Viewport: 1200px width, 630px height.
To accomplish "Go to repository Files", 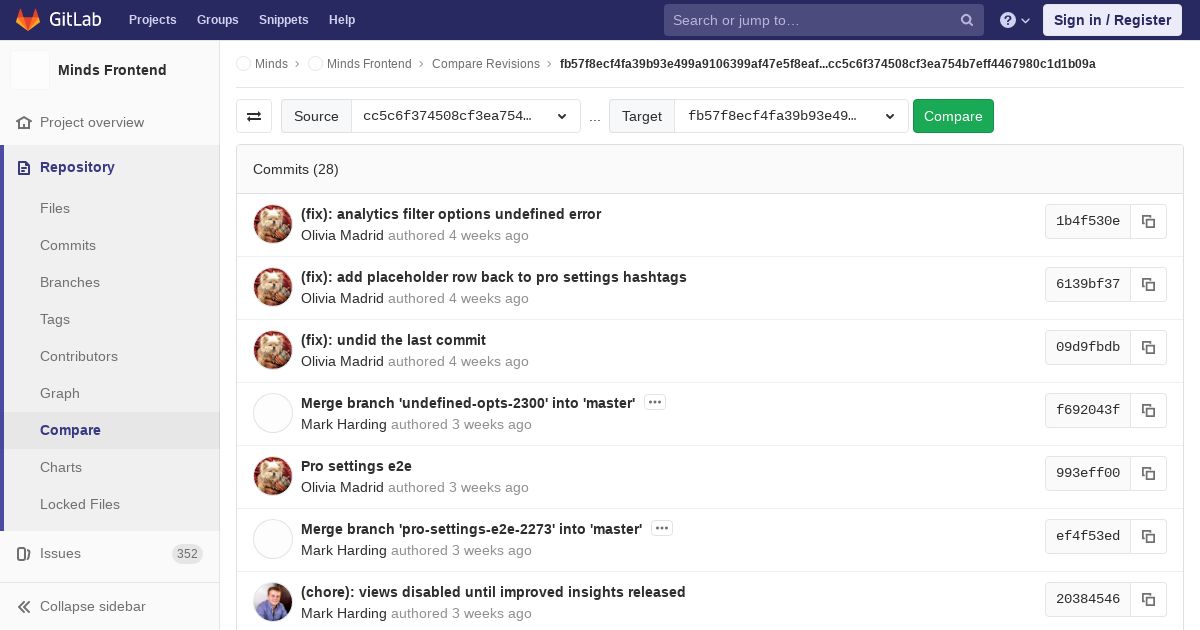I will click(x=55, y=208).
